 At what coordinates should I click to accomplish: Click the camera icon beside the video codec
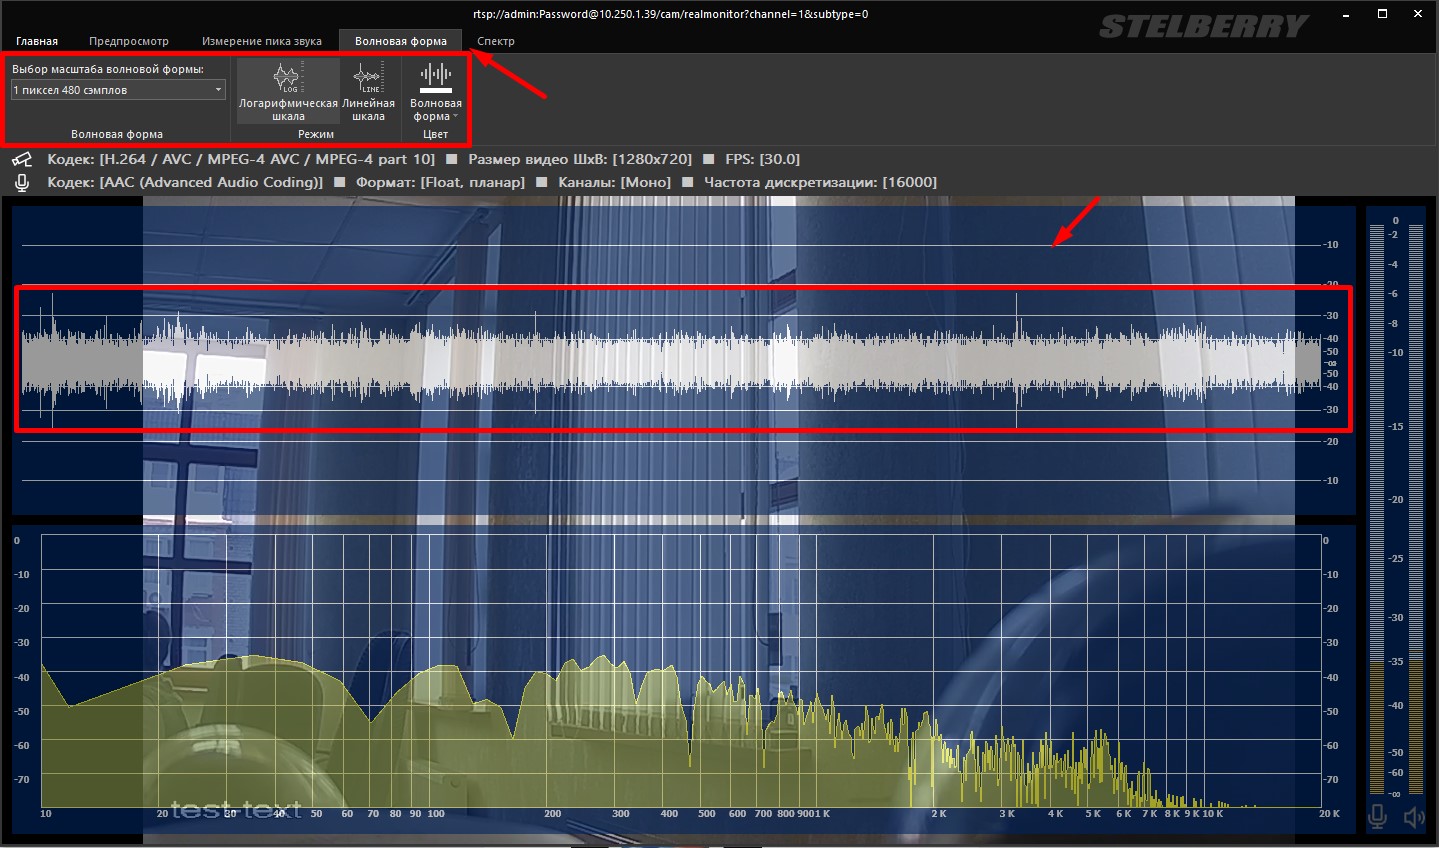(x=22, y=159)
